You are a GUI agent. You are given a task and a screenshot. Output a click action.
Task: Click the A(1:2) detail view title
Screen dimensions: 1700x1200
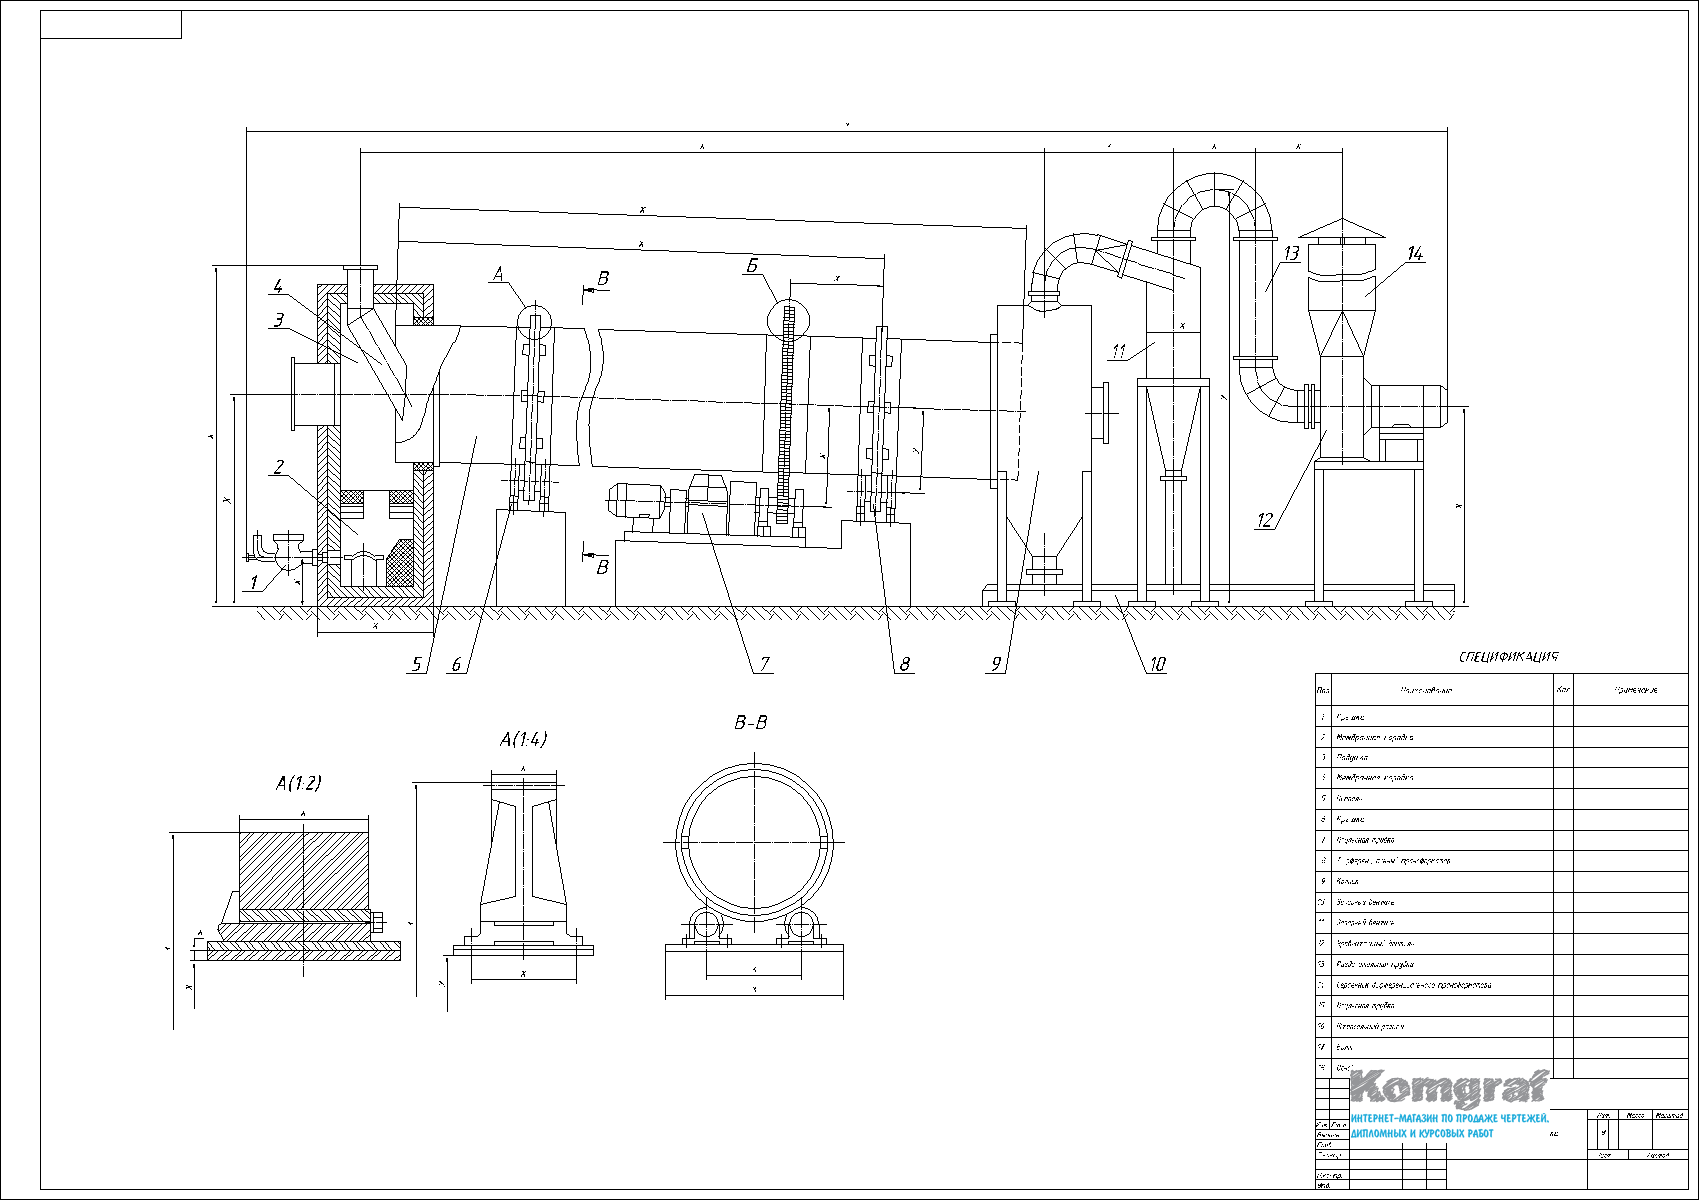298,783
